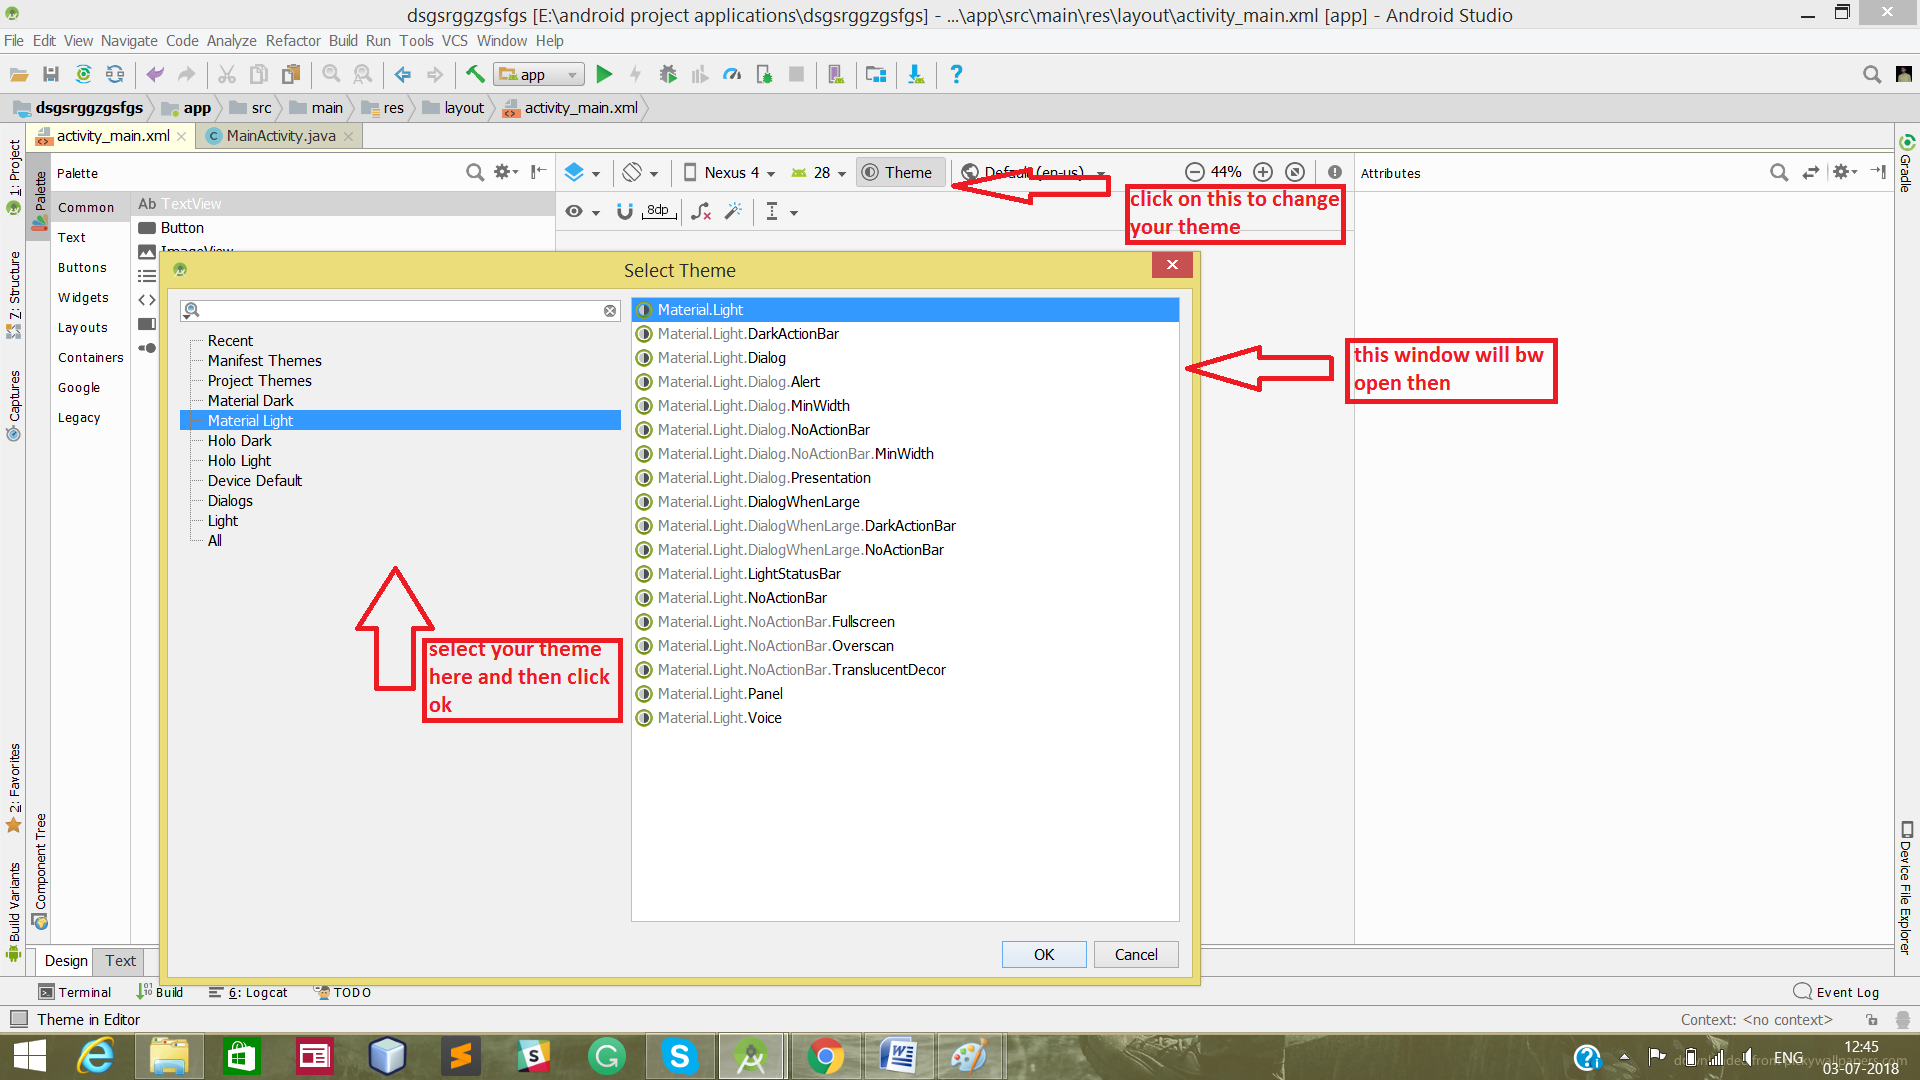Screen dimensions: 1920x1080
Task: Switch to the MainActivity.java tab
Action: tap(280, 136)
